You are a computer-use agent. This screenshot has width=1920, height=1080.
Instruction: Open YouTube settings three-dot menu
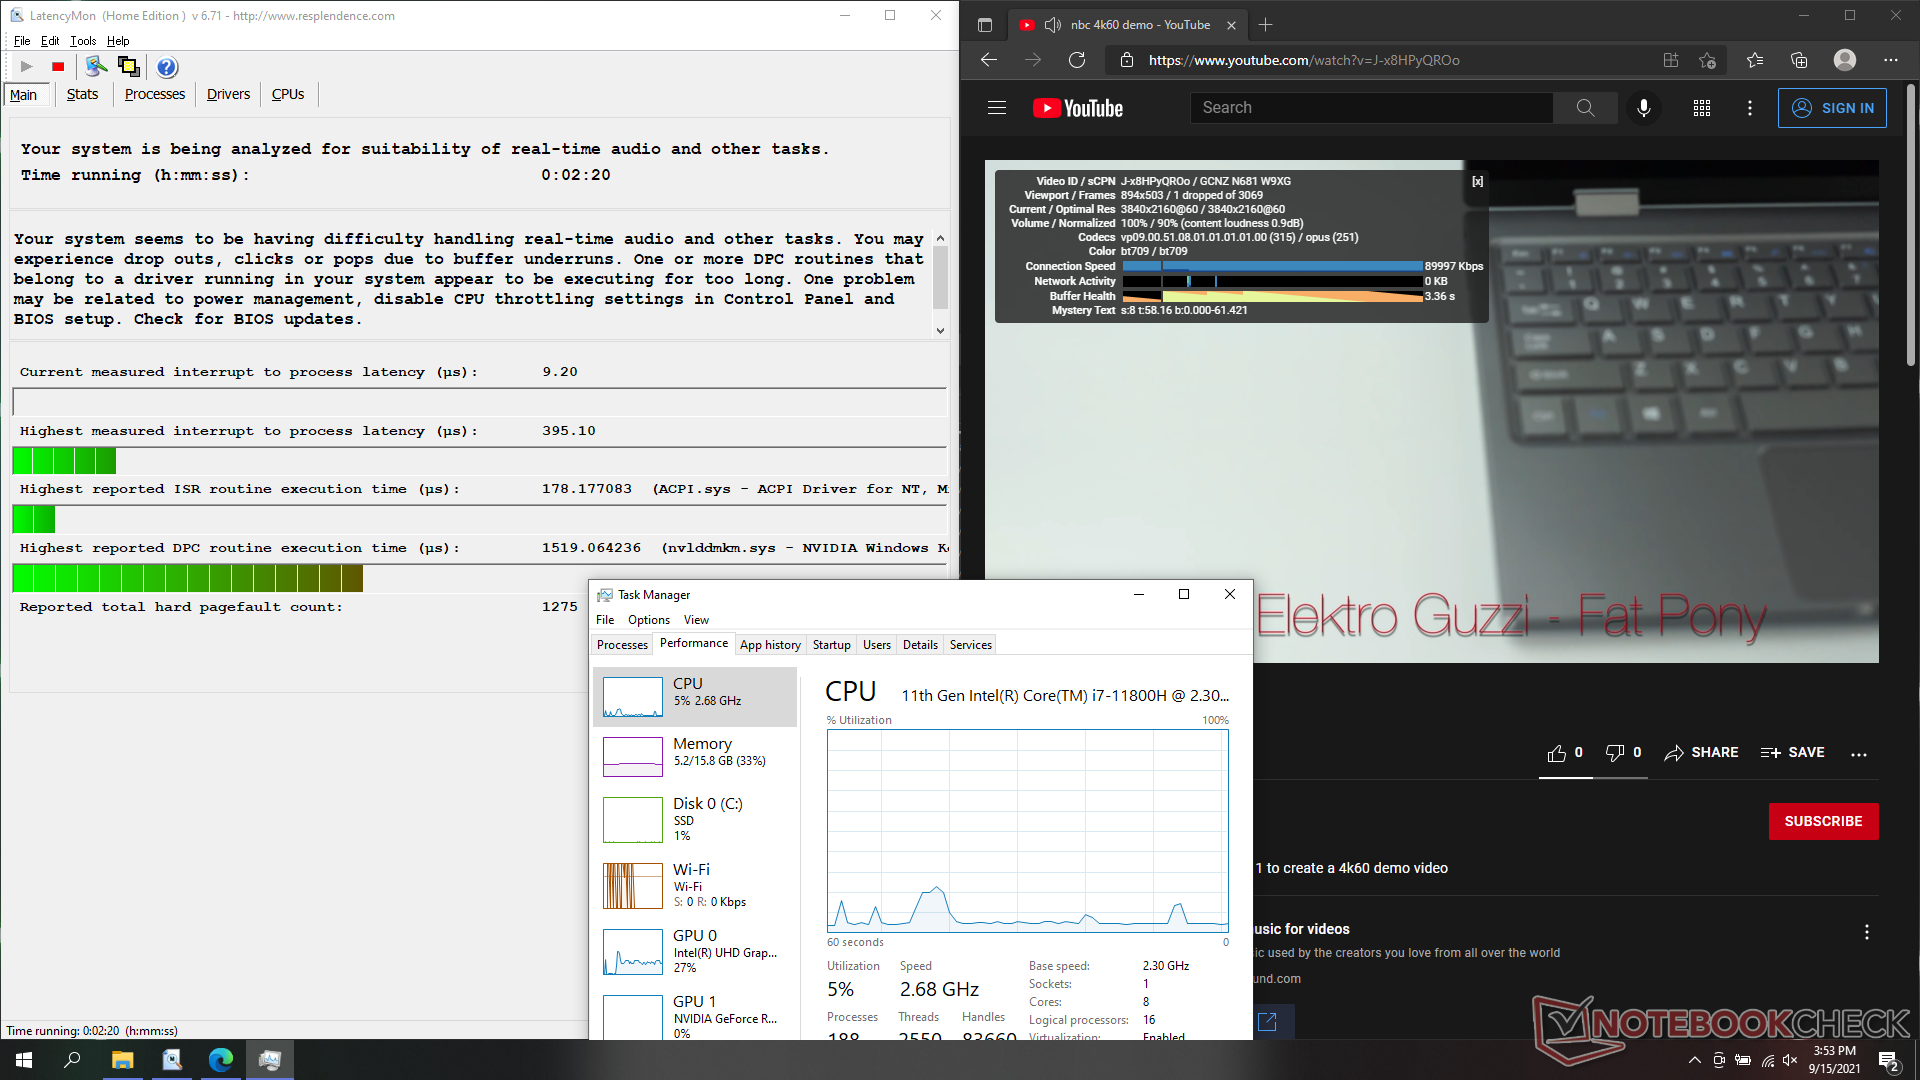(x=1750, y=108)
